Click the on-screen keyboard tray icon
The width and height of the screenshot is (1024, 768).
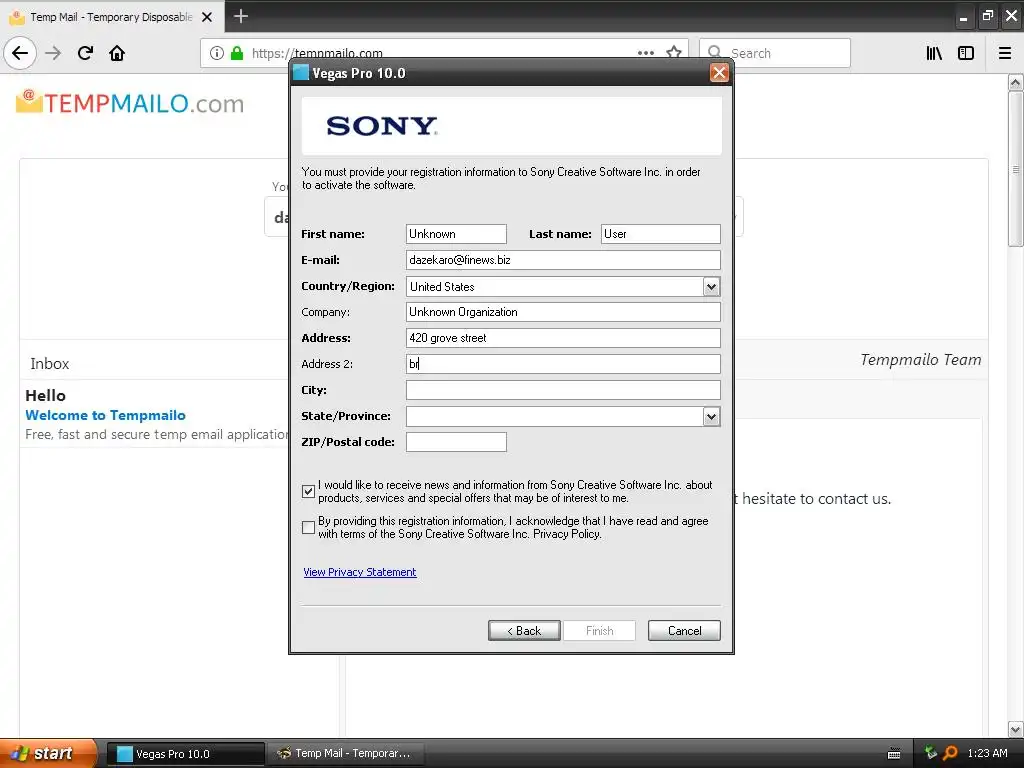click(894, 754)
